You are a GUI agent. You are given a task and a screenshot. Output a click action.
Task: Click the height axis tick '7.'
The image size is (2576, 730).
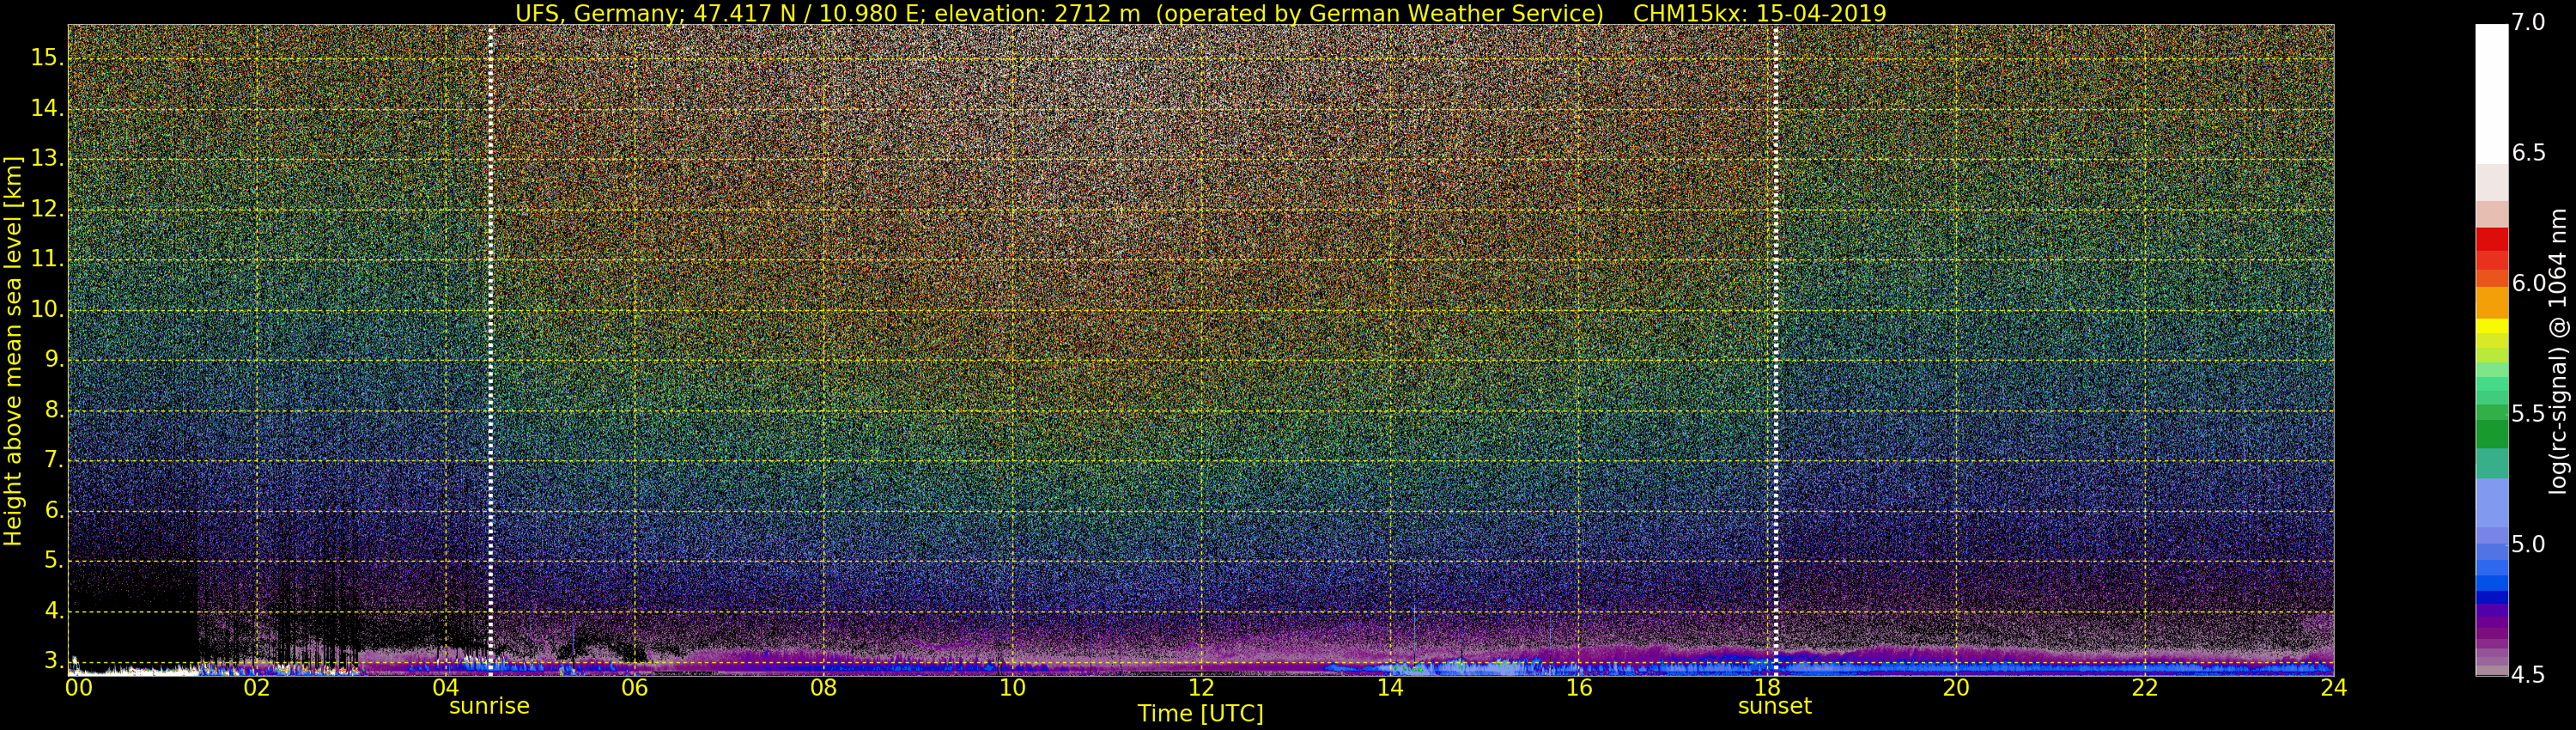tap(54, 461)
